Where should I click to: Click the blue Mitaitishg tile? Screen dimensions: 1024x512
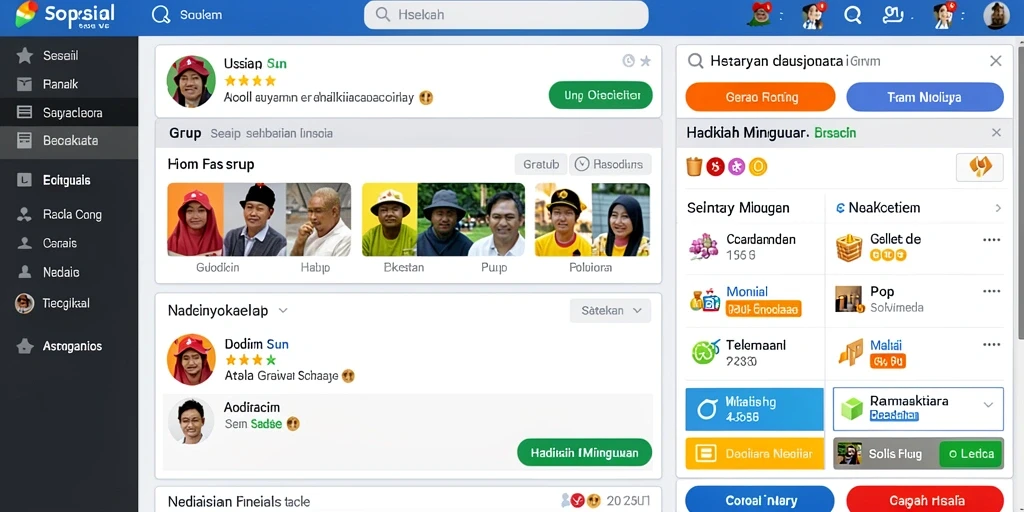point(754,409)
